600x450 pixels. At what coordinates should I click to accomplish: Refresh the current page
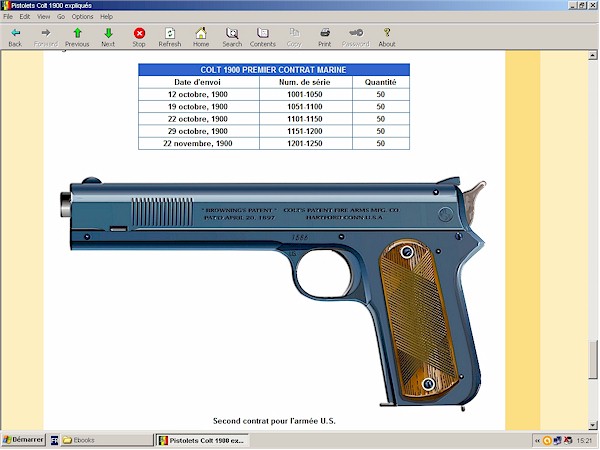coord(170,33)
